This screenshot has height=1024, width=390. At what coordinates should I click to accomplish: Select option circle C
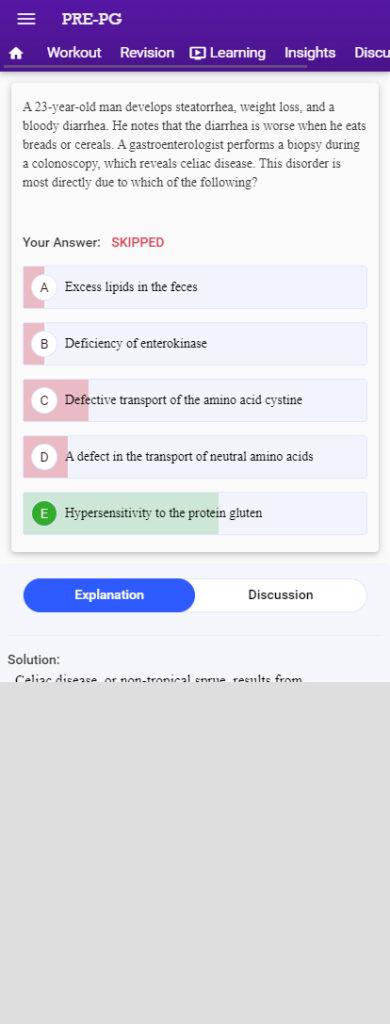coord(44,400)
